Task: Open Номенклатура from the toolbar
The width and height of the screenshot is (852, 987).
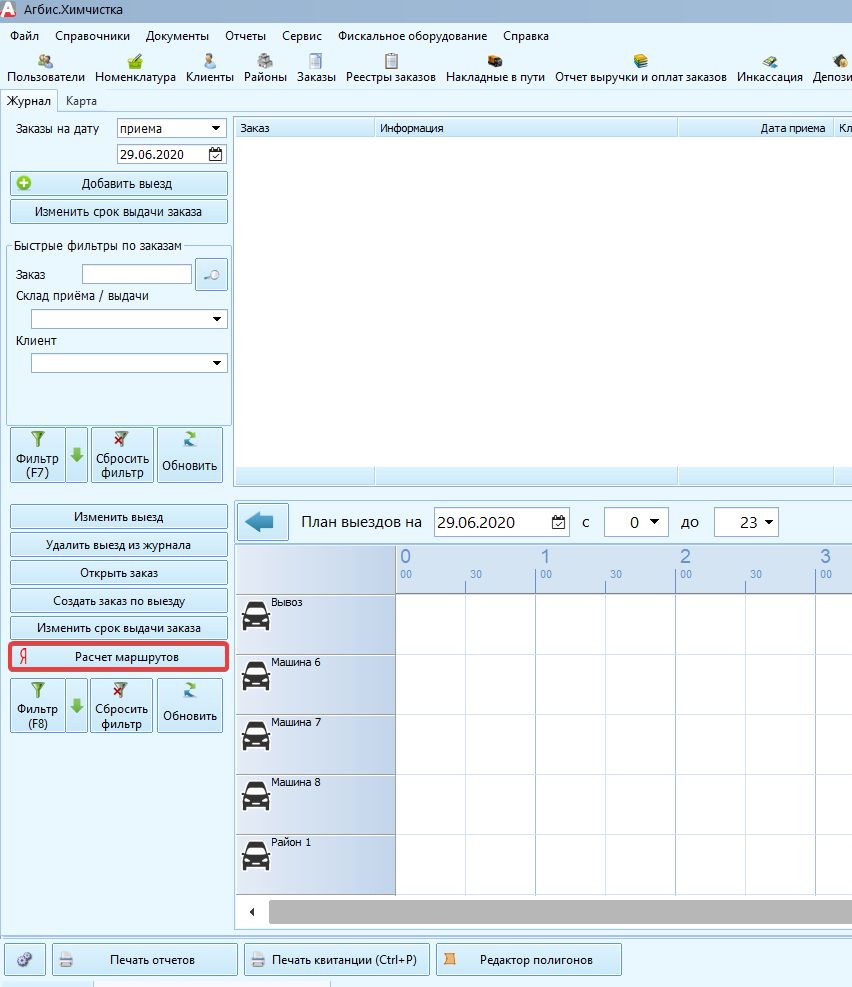Action: point(135,69)
